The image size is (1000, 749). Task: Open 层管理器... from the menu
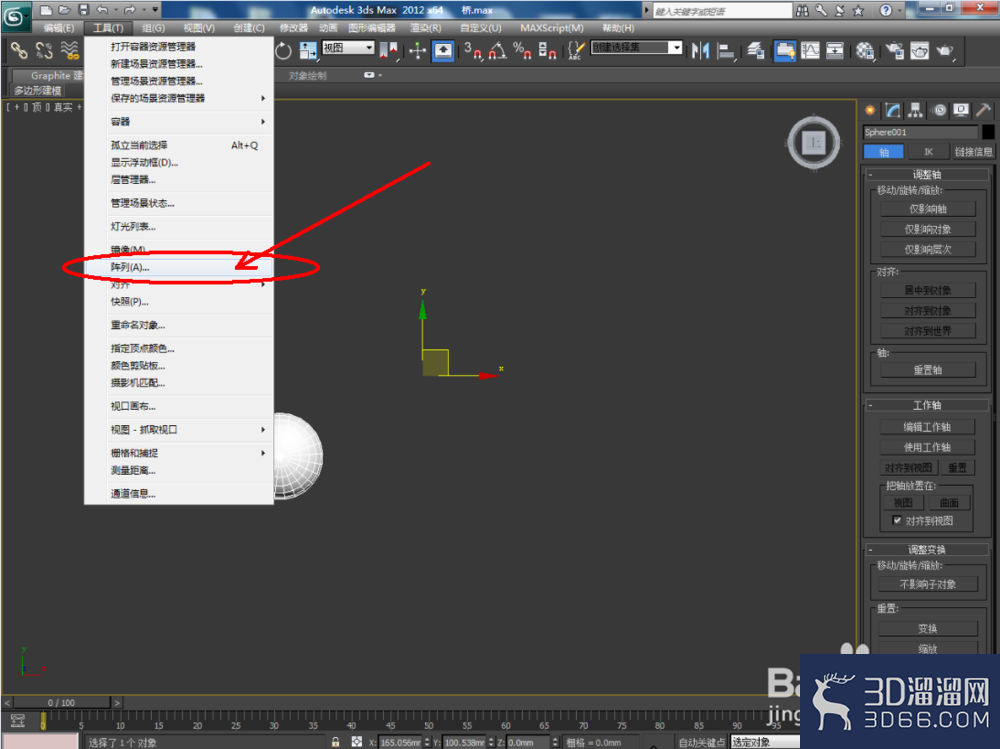coord(179,180)
